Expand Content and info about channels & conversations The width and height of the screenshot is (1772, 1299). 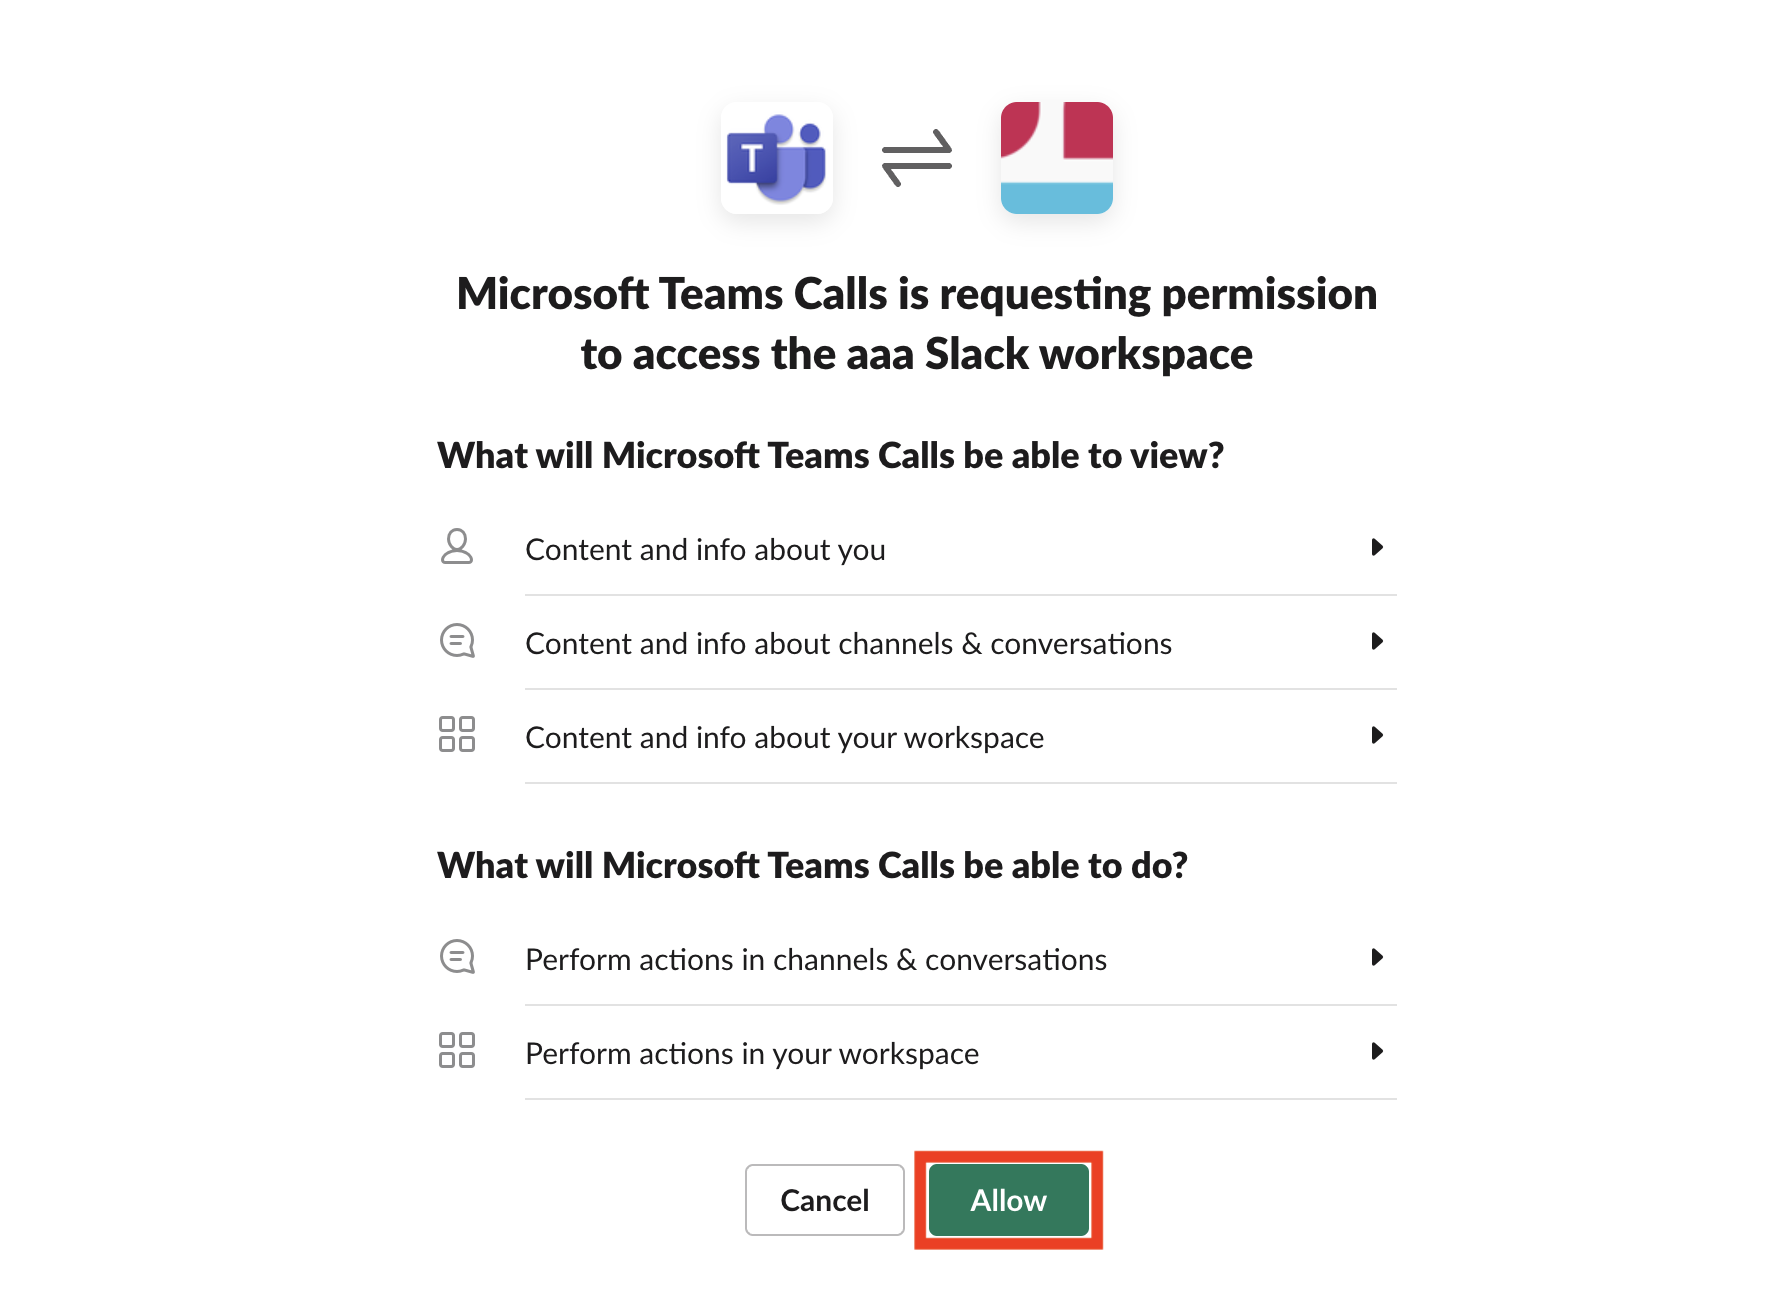click(1379, 642)
